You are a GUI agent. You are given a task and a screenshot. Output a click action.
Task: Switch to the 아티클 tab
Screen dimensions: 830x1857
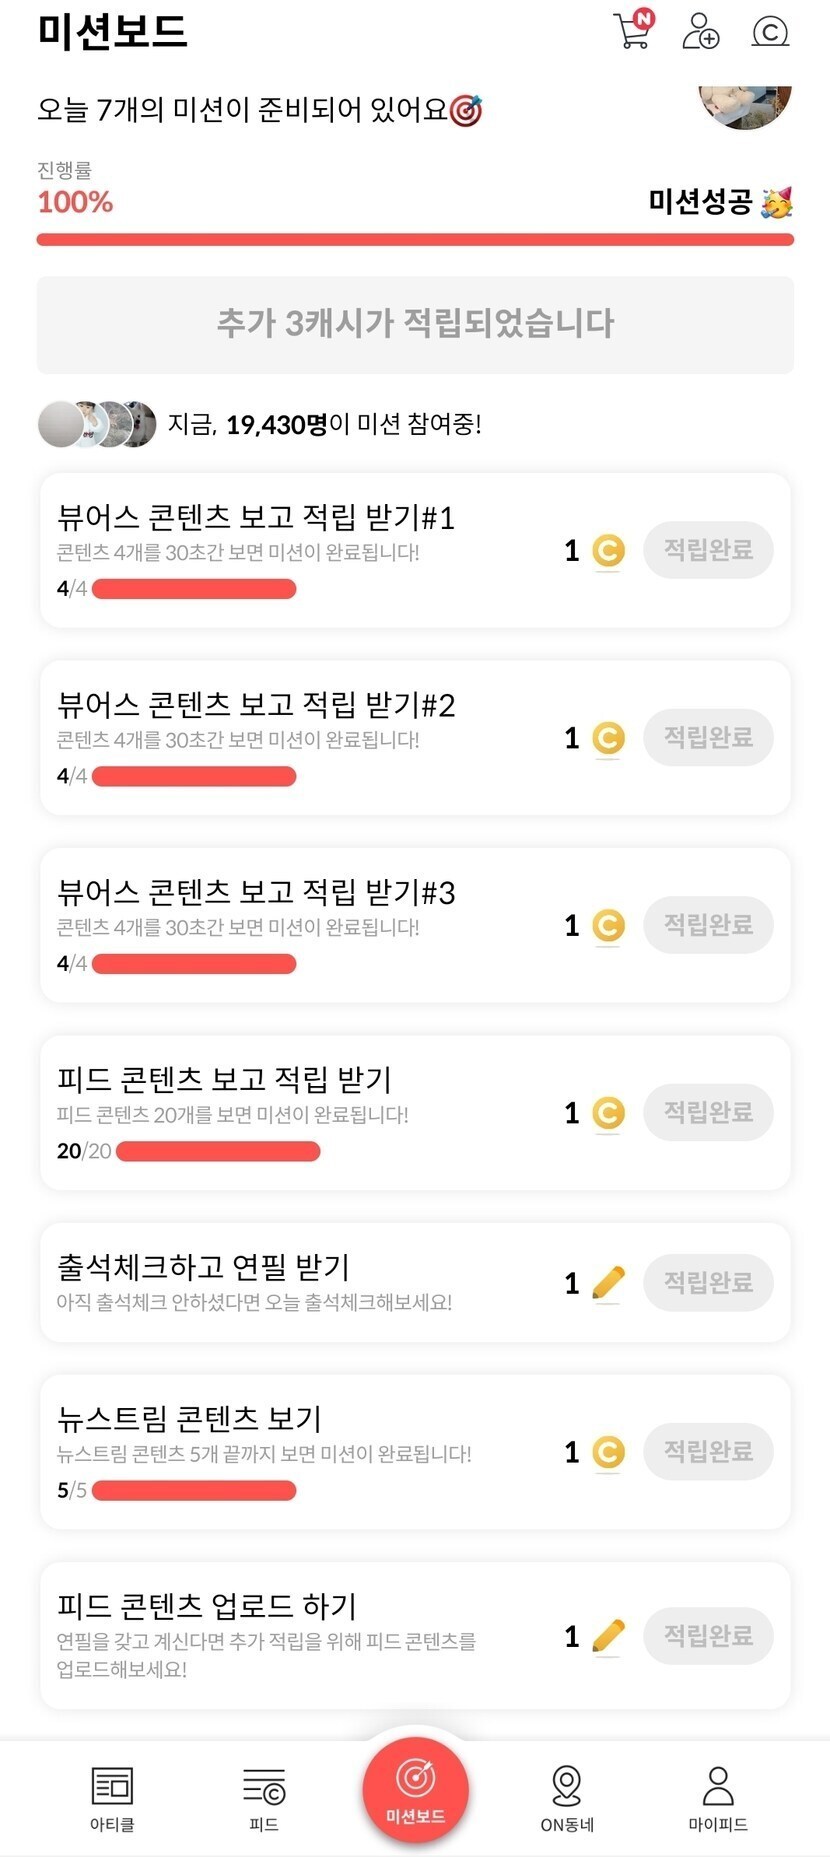(x=112, y=1797)
